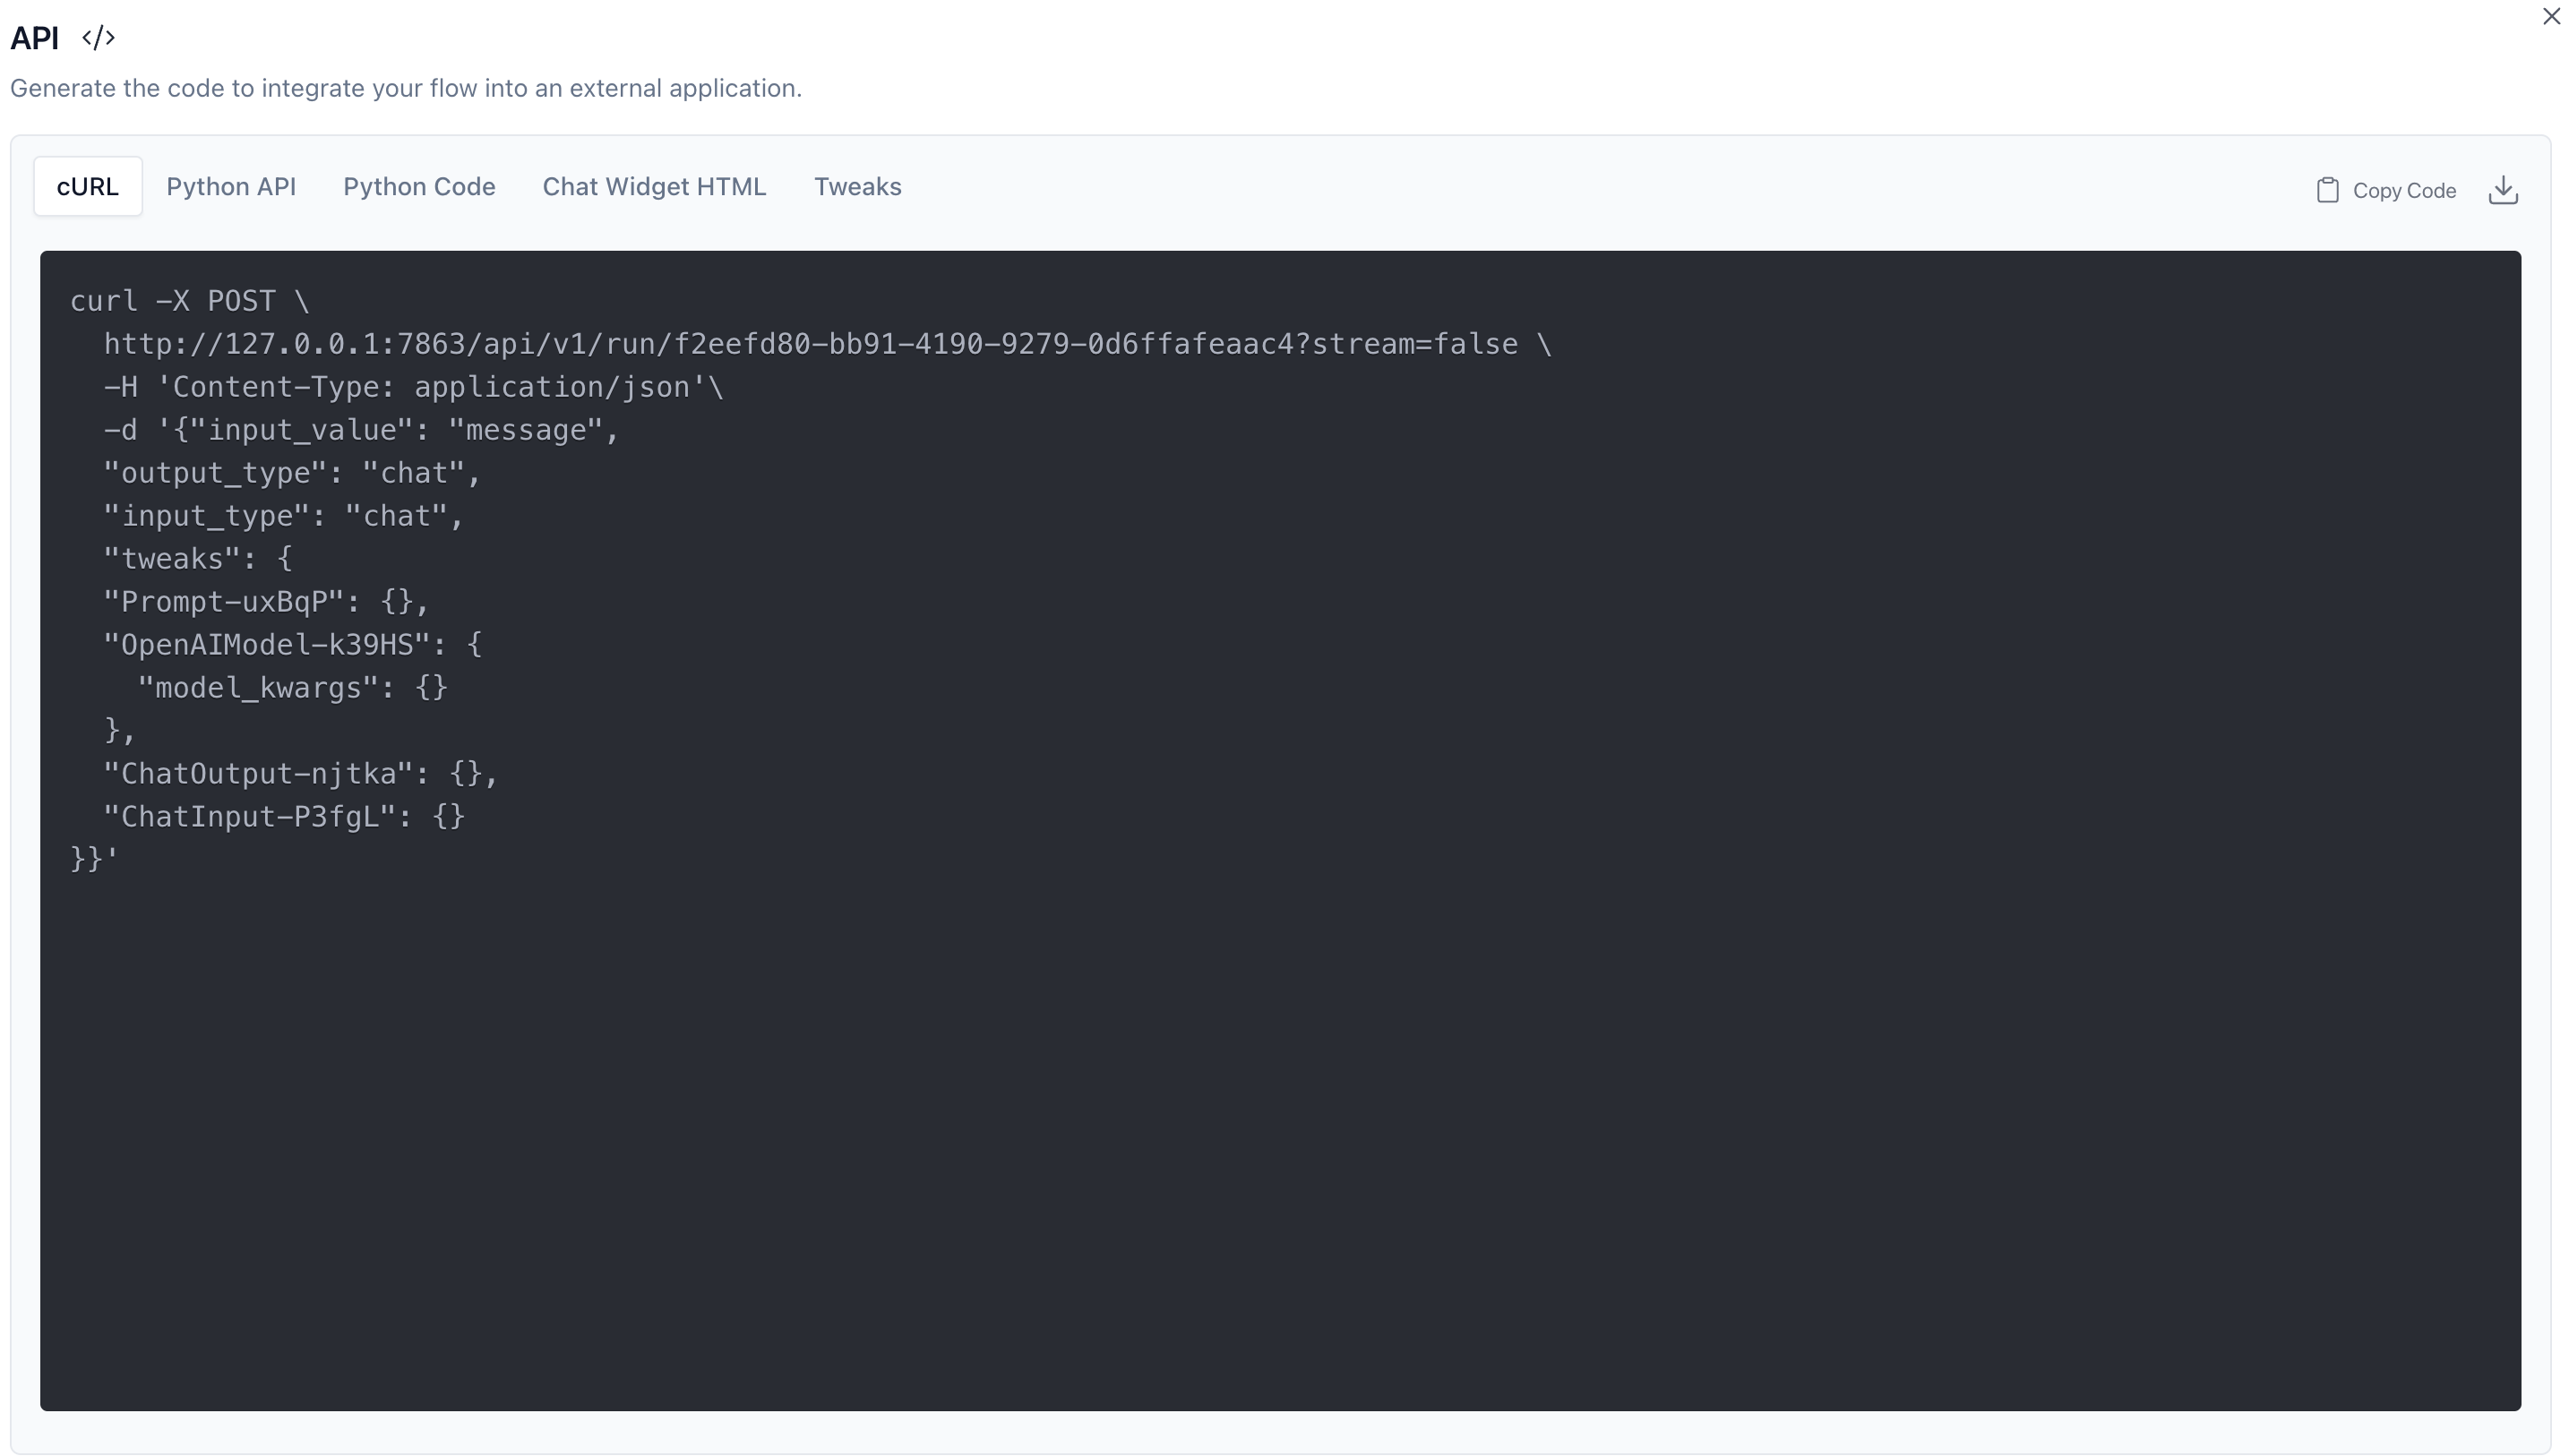The width and height of the screenshot is (2569, 1456).
Task: Click the input_value message line
Action: click(x=362, y=430)
